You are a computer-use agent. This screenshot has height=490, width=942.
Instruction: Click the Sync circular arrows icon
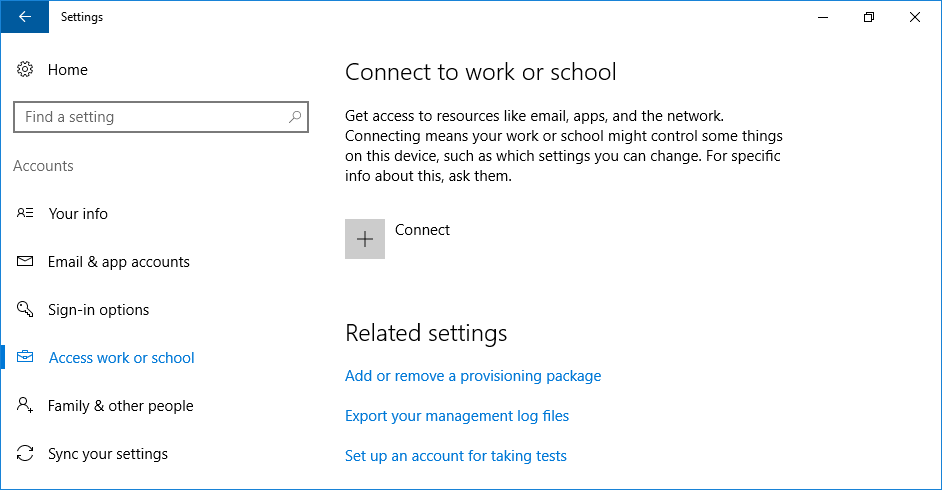[x=25, y=453]
